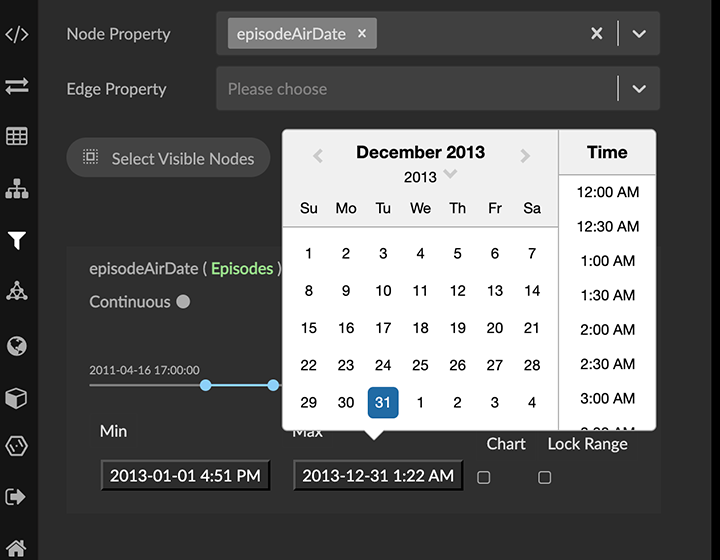This screenshot has width=720, height=560.
Task: Click the first handle on range slider
Action: click(205, 385)
